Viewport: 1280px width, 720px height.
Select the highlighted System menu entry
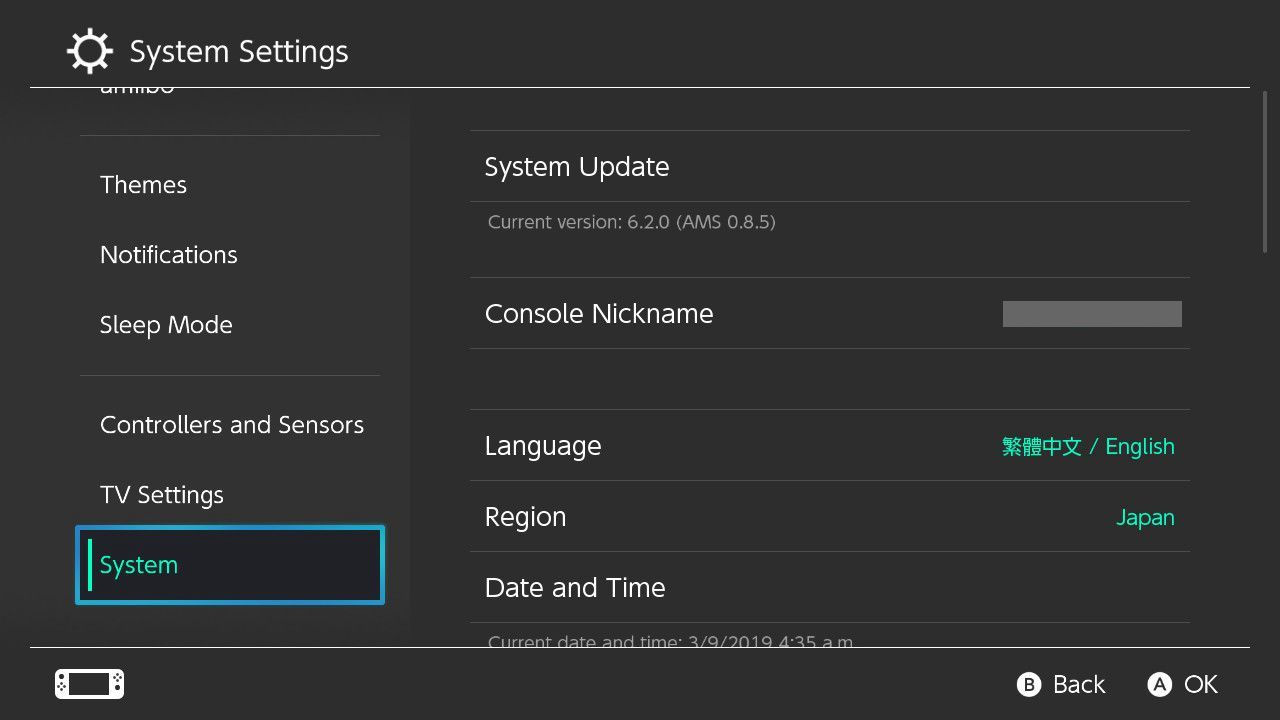click(230, 565)
